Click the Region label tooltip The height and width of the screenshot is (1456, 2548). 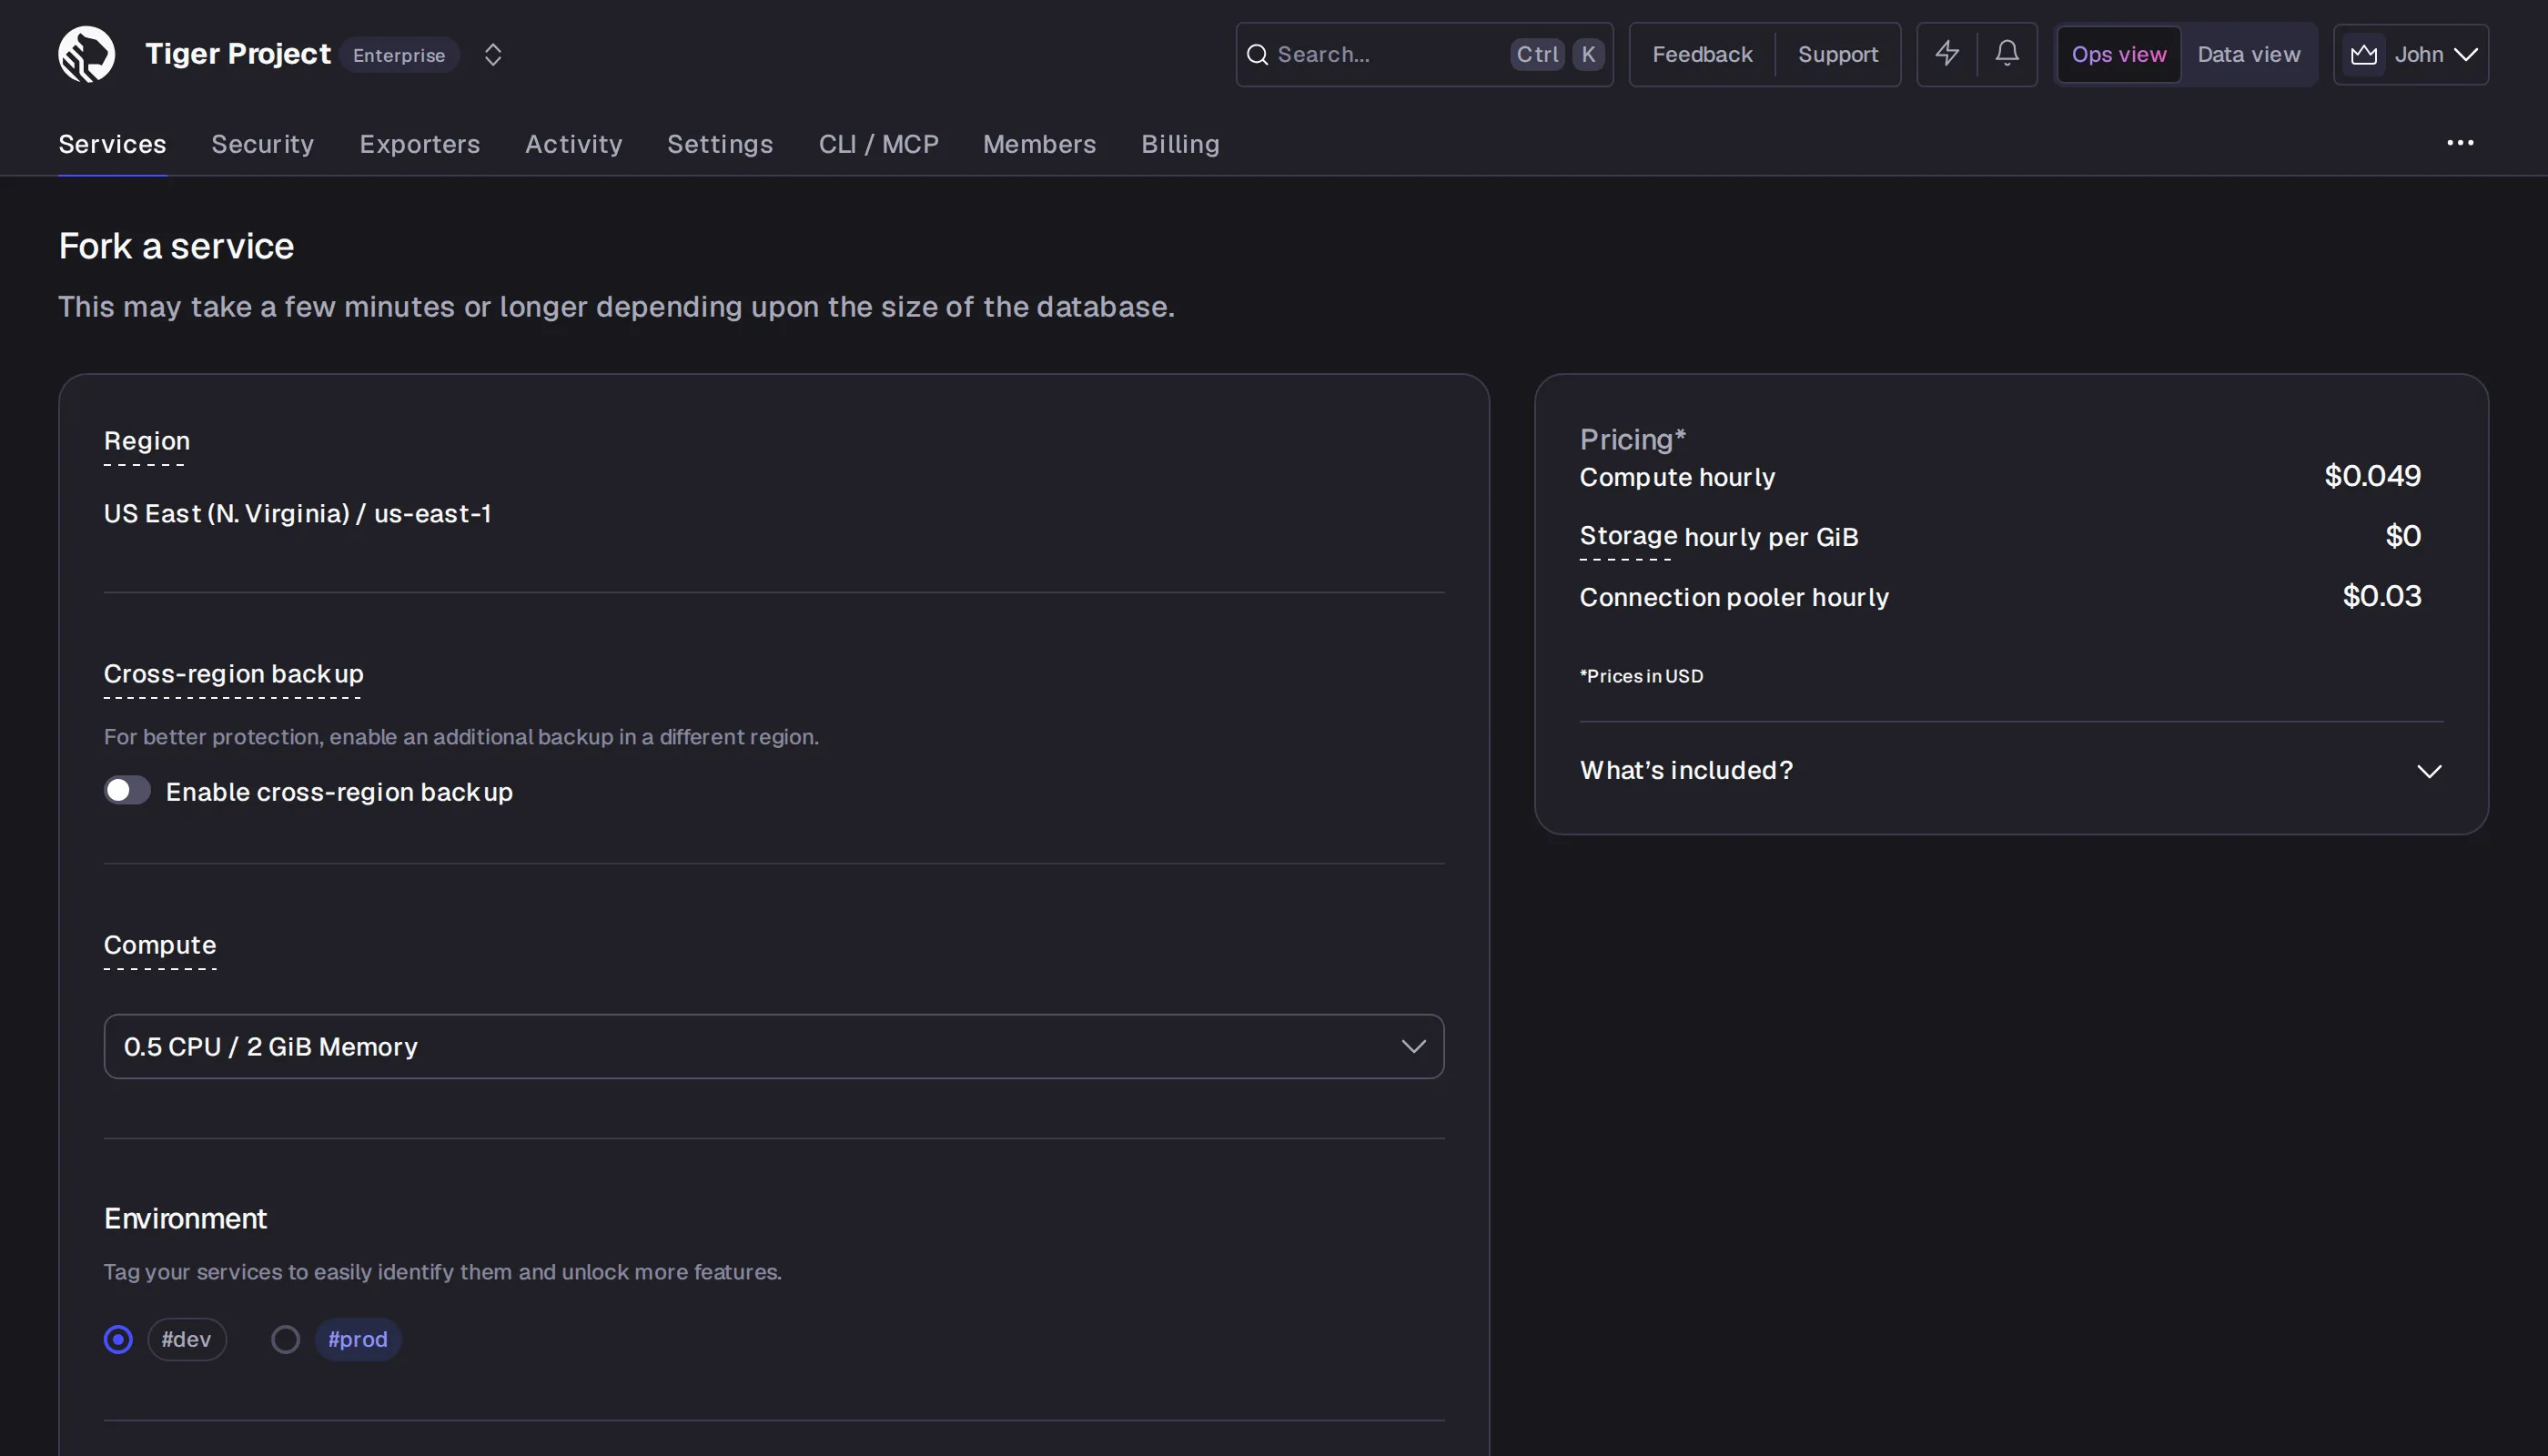(x=147, y=441)
